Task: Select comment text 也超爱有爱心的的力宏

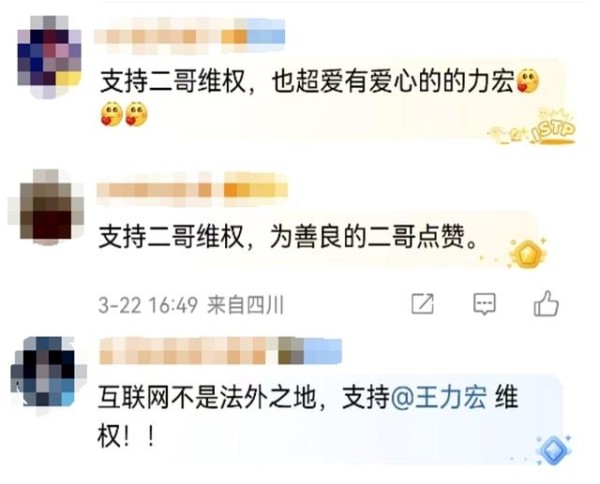Action: [393, 81]
